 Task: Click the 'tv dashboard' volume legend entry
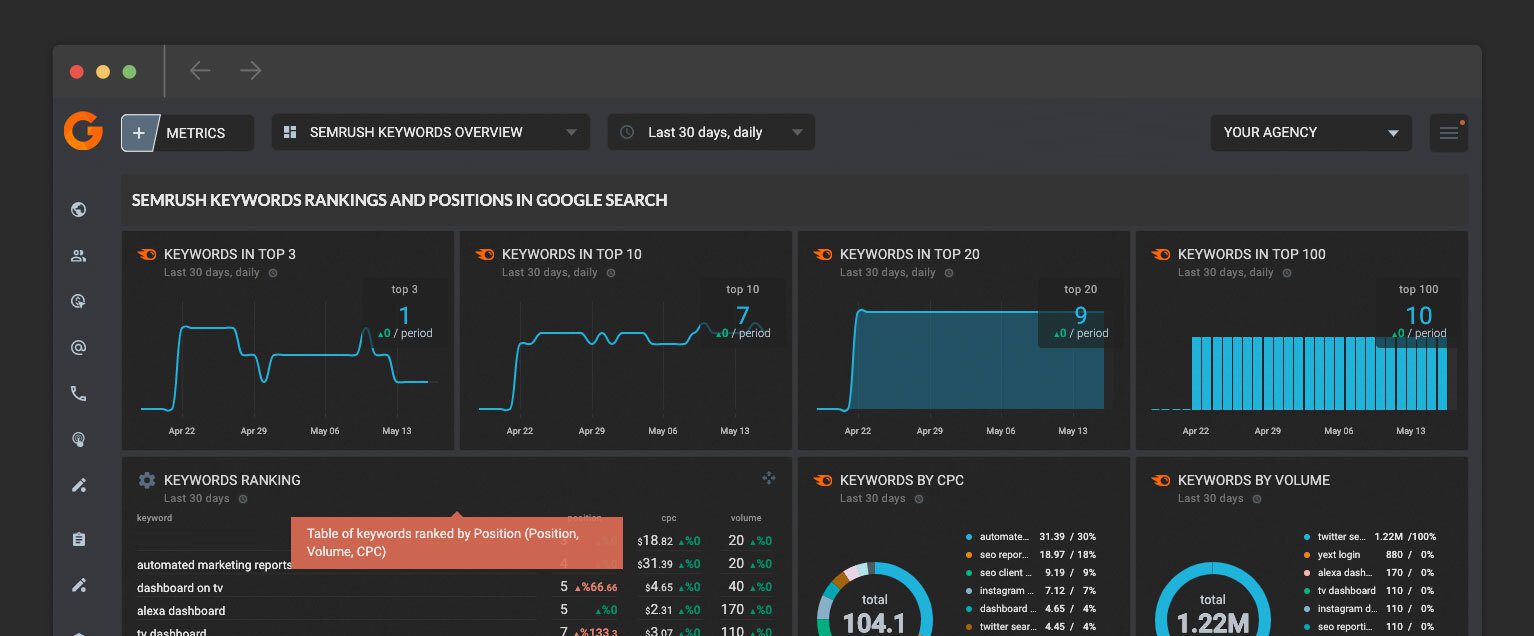[x=1370, y=591]
